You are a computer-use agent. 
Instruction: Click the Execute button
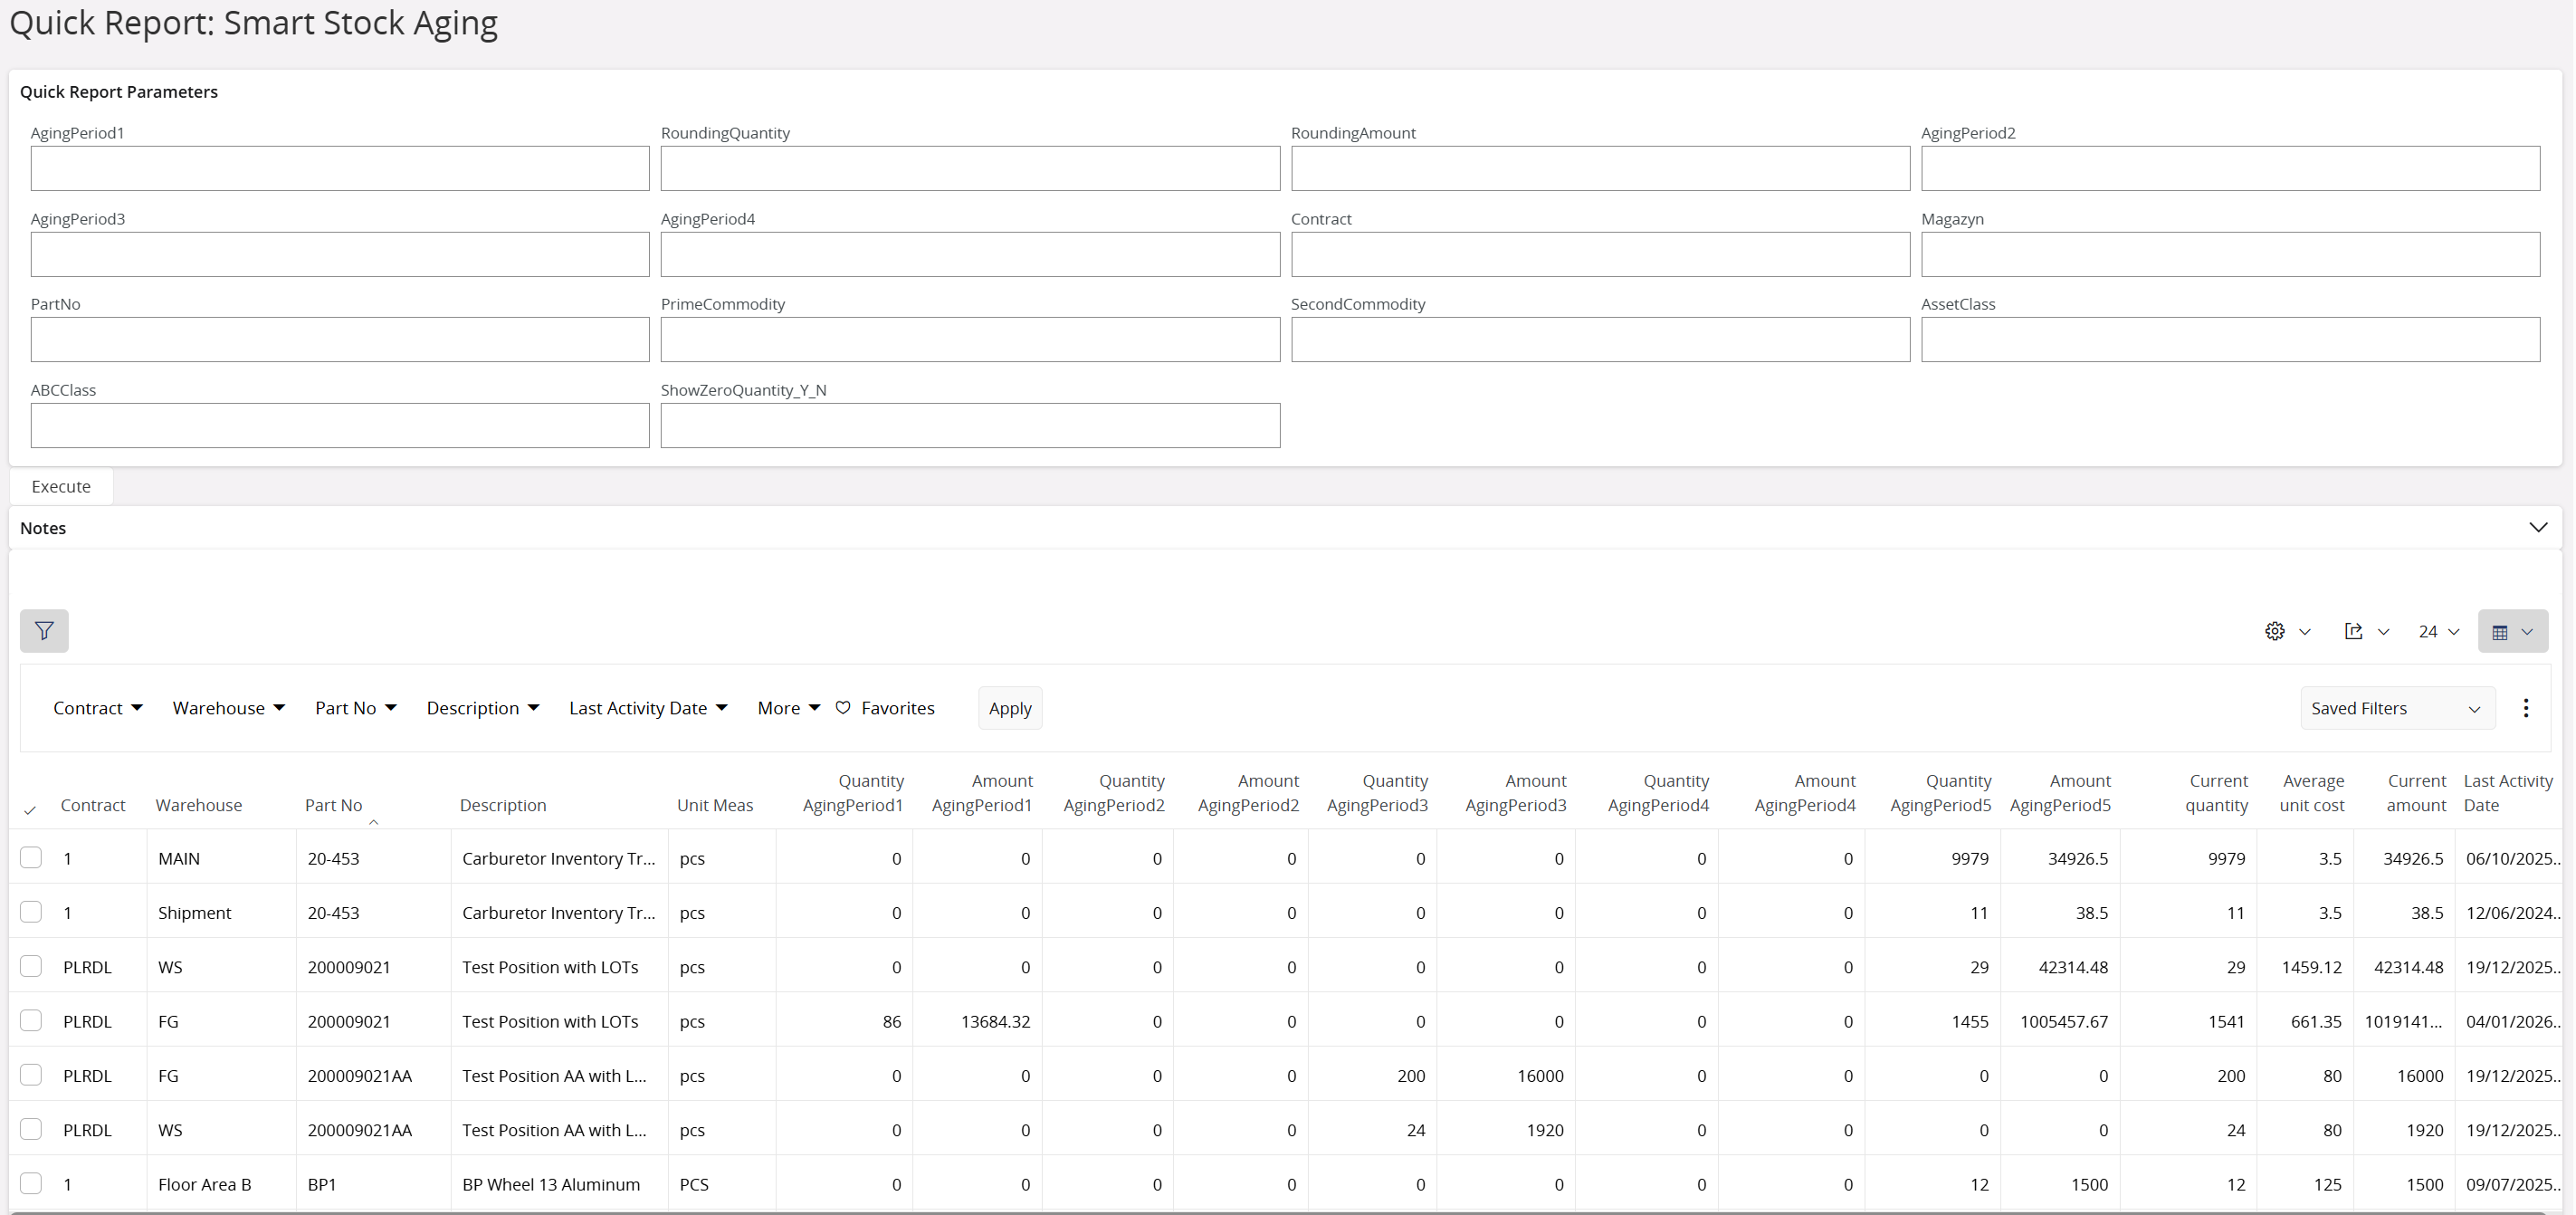pyautogui.click(x=61, y=486)
